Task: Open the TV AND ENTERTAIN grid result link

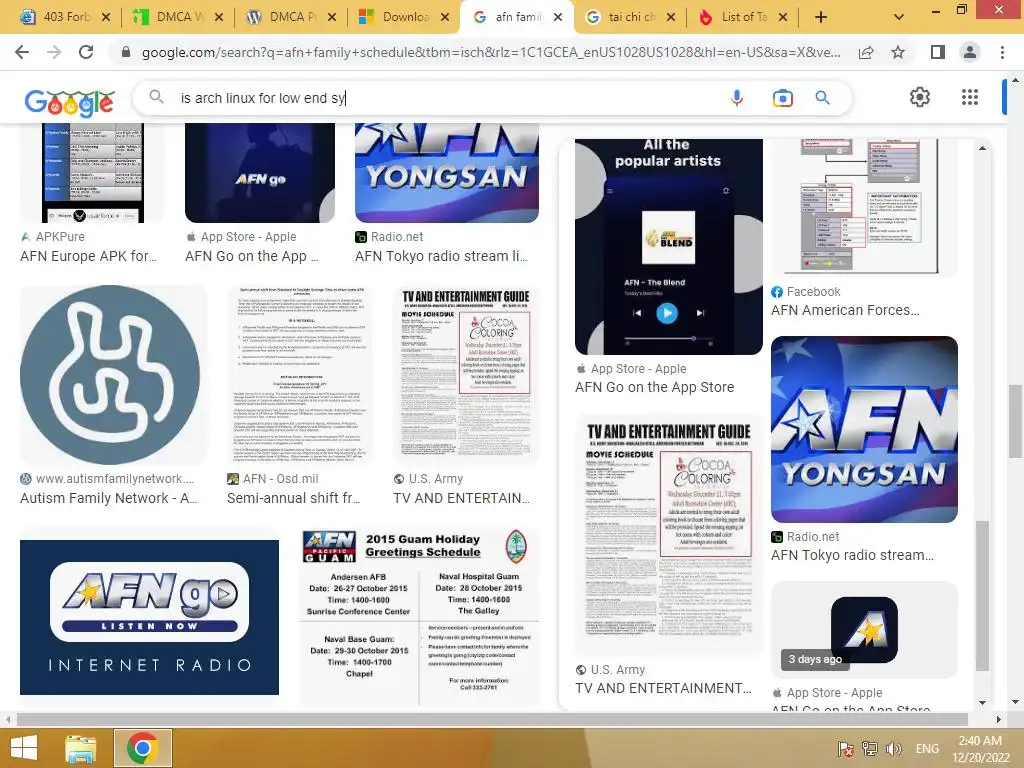Action: (x=462, y=498)
